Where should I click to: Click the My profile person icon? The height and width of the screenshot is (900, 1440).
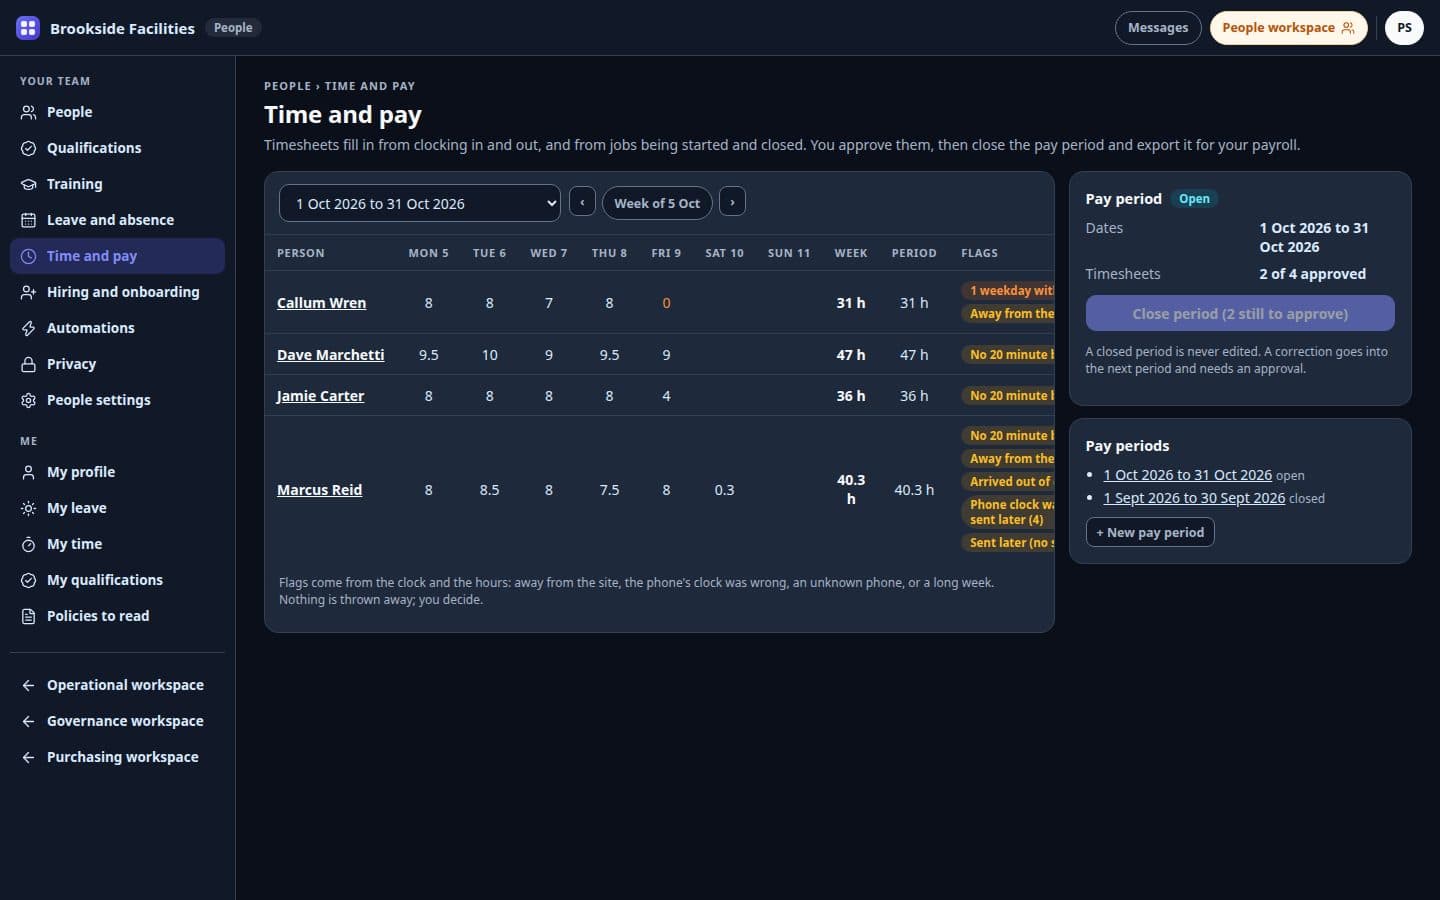click(x=28, y=472)
